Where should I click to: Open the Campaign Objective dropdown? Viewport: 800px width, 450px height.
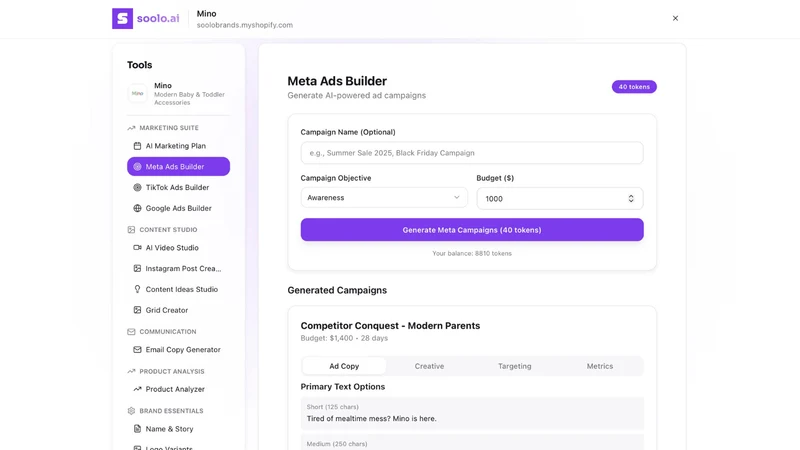pos(384,197)
